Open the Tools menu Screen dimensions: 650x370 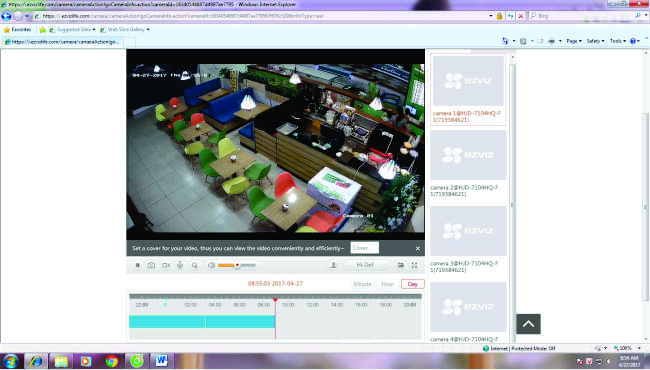tap(618, 41)
